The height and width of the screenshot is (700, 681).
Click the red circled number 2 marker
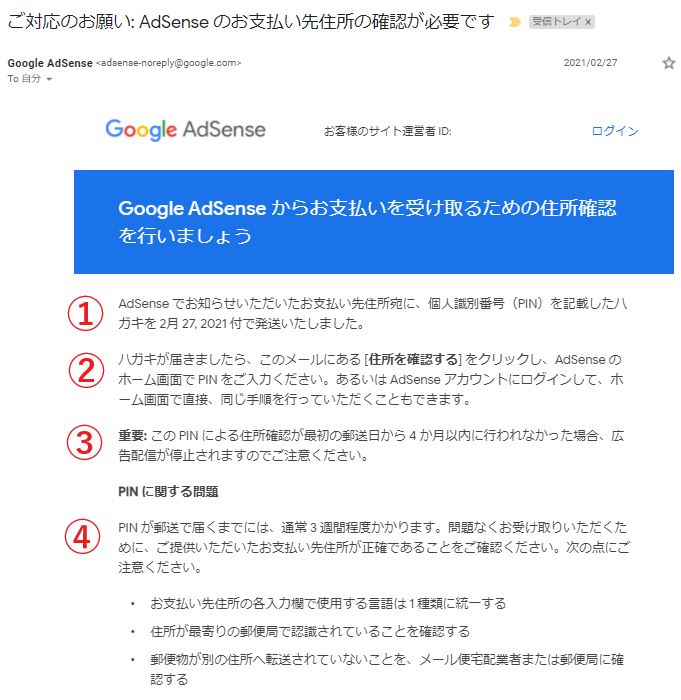[86, 370]
